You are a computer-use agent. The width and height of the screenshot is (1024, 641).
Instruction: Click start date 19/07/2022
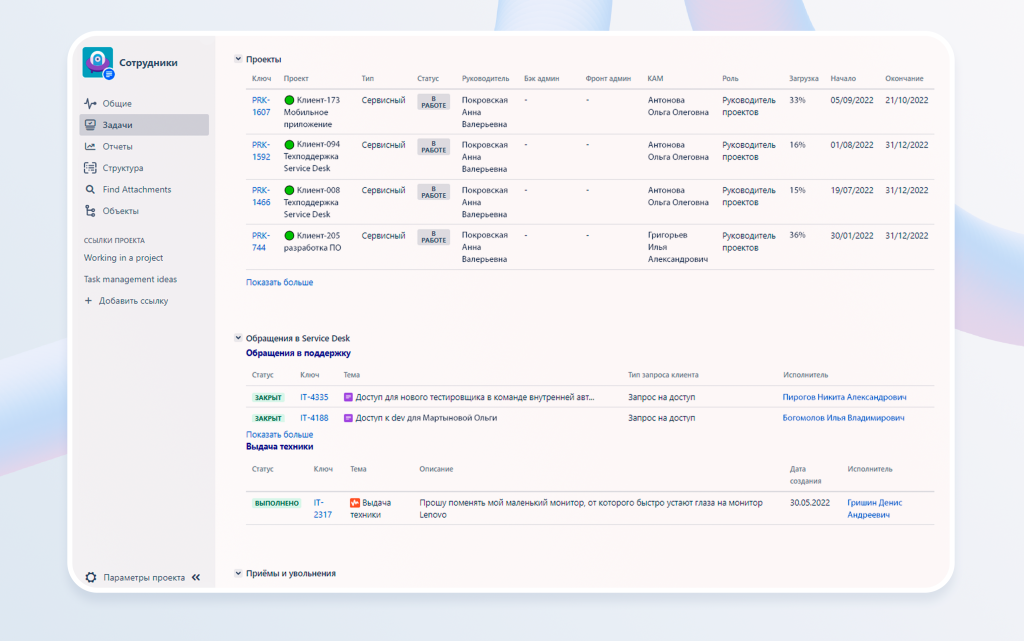[x=852, y=191]
